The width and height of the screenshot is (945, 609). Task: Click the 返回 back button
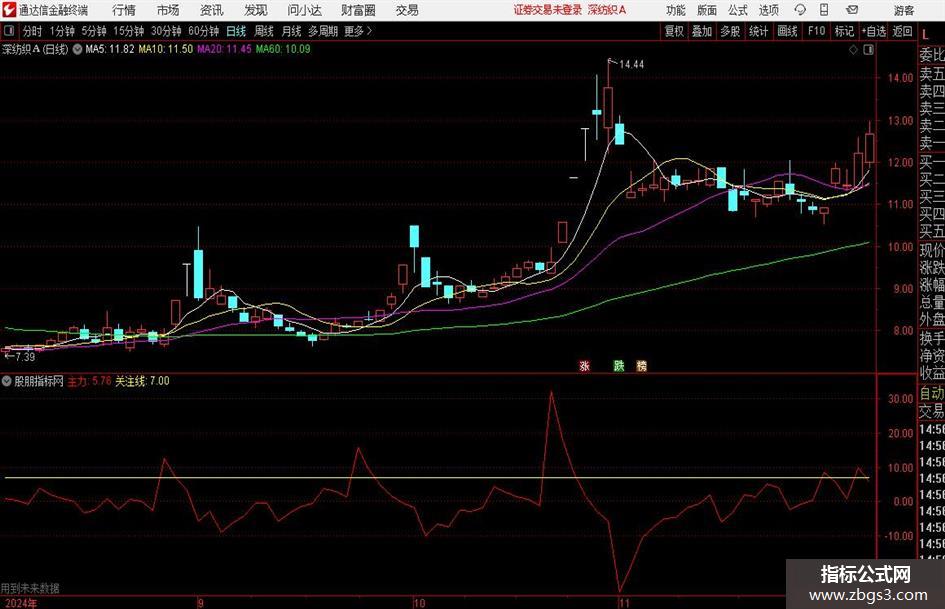pyautogui.click(x=902, y=31)
